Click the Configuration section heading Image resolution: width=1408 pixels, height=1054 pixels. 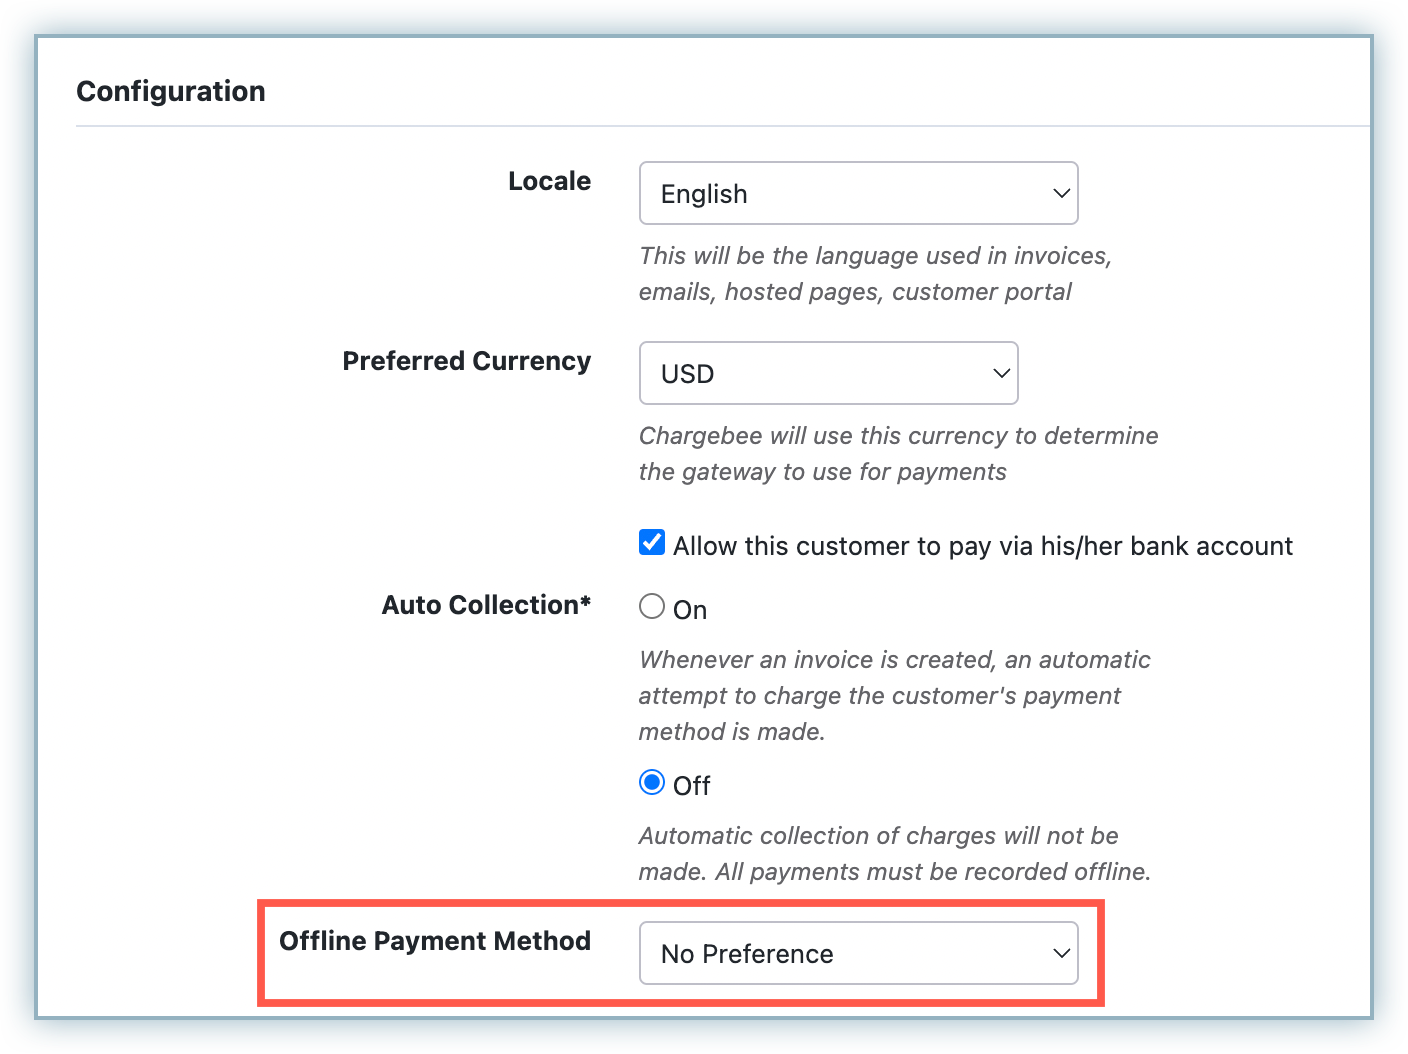click(x=171, y=91)
